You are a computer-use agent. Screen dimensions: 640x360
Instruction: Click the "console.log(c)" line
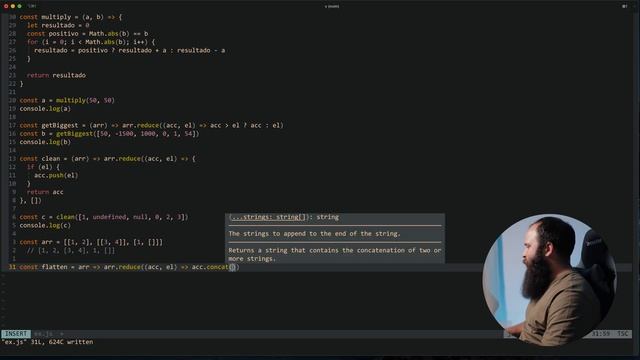point(45,225)
